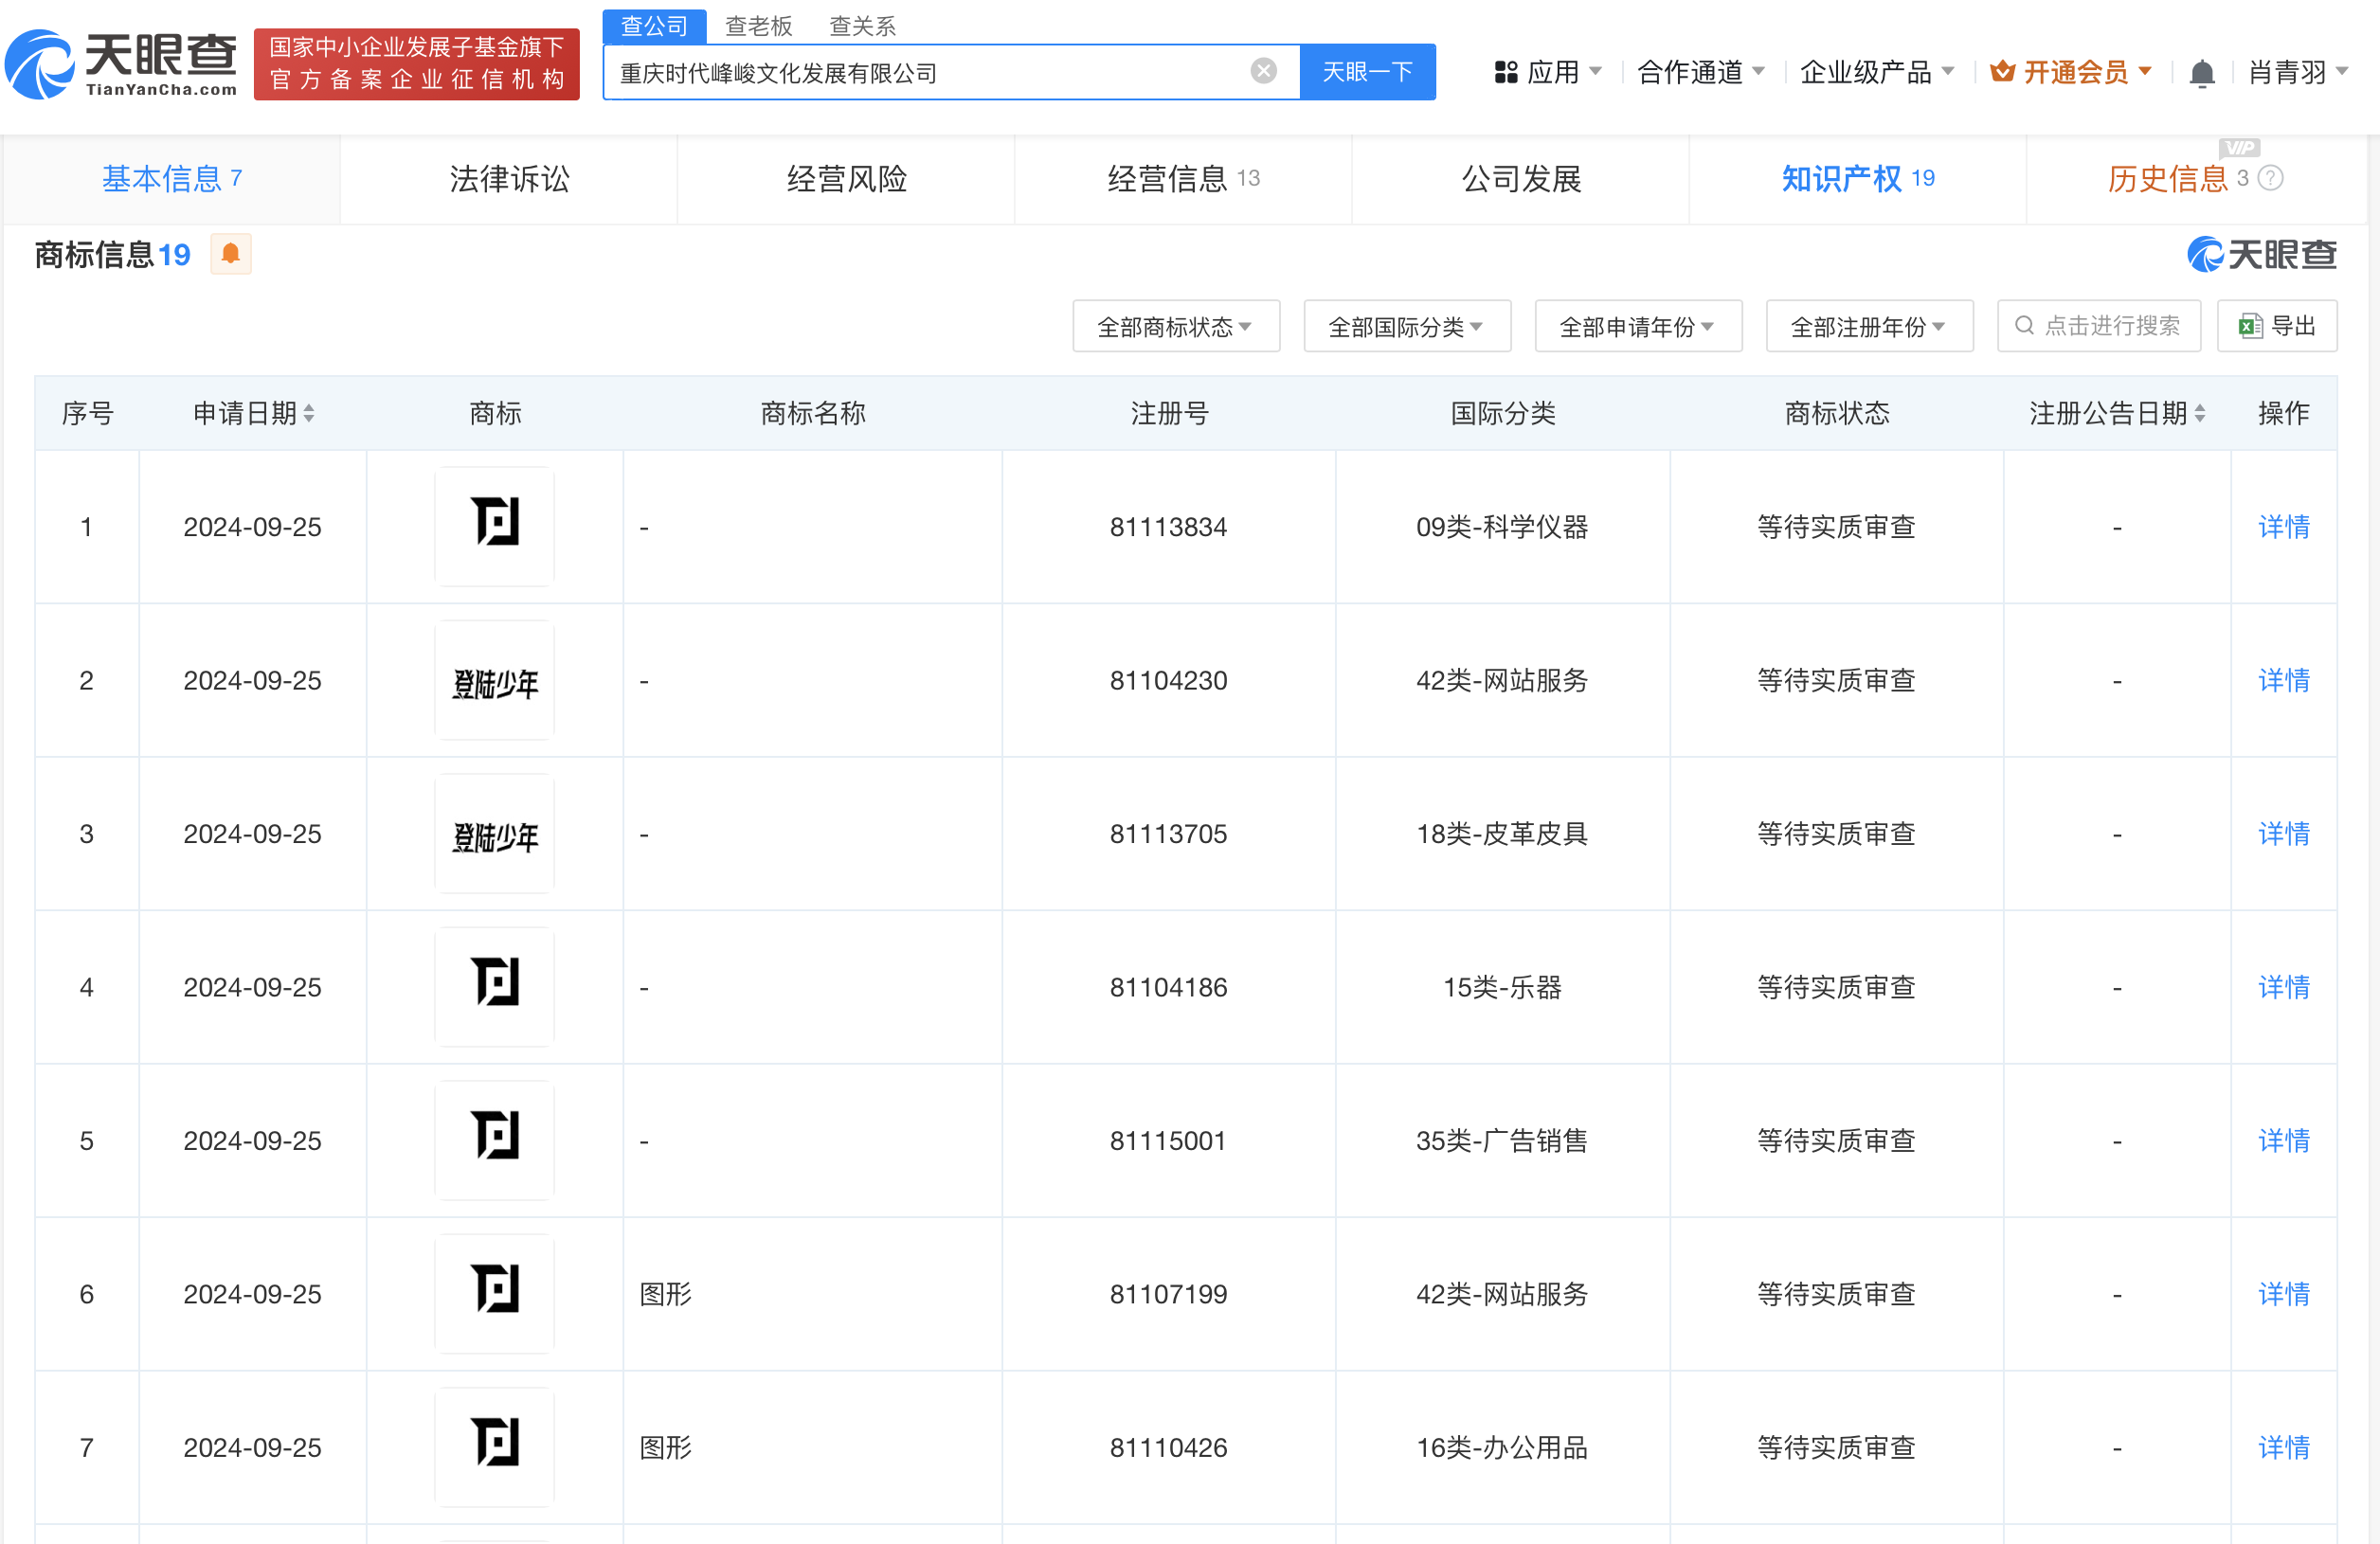Click the red 国家中小企业发展子基金 banner

(x=417, y=64)
